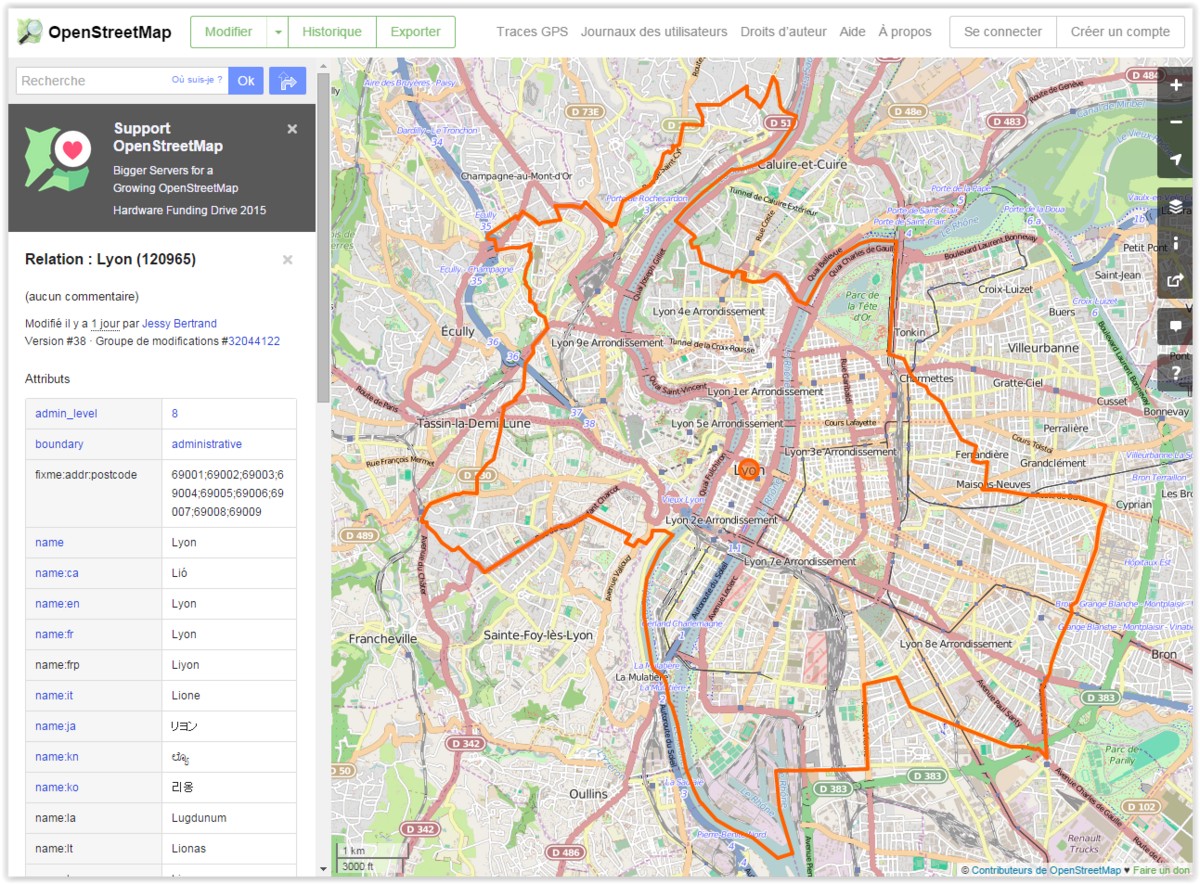Click the sidebar scrollbar down arrow
The width and height of the screenshot is (1200, 884).
[323, 869]
